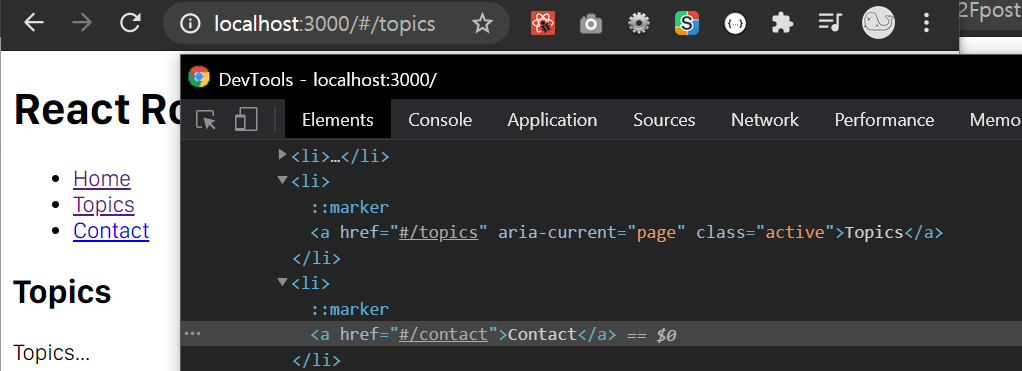Select the ::marker under the Contact li

(x=349, y=309)
